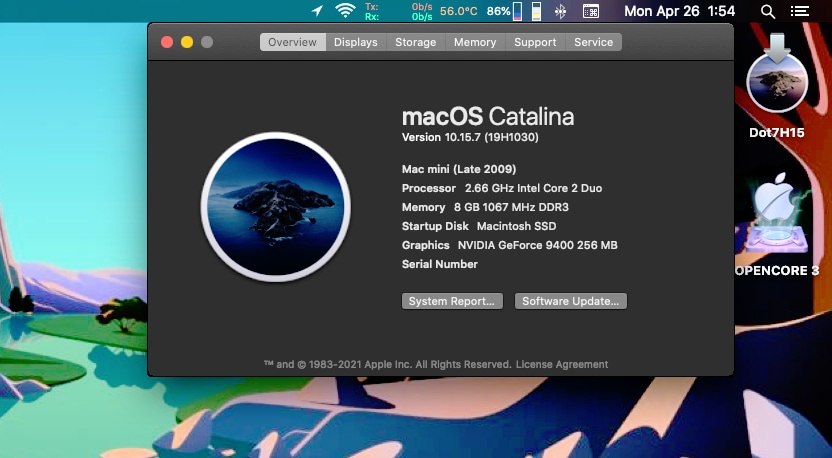Click the Mon Apr 26 1:54 clock
832x458 pixels.
tap(680, 11)
